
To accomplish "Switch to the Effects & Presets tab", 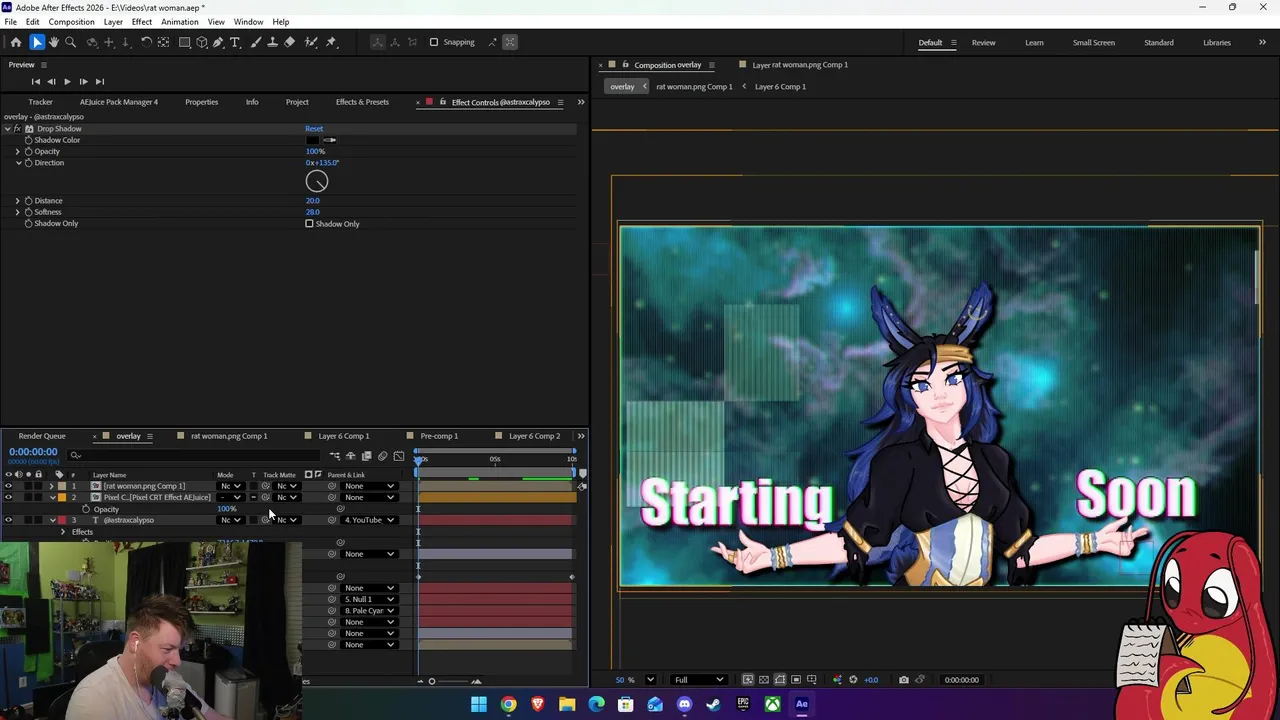I will (362, 102).
